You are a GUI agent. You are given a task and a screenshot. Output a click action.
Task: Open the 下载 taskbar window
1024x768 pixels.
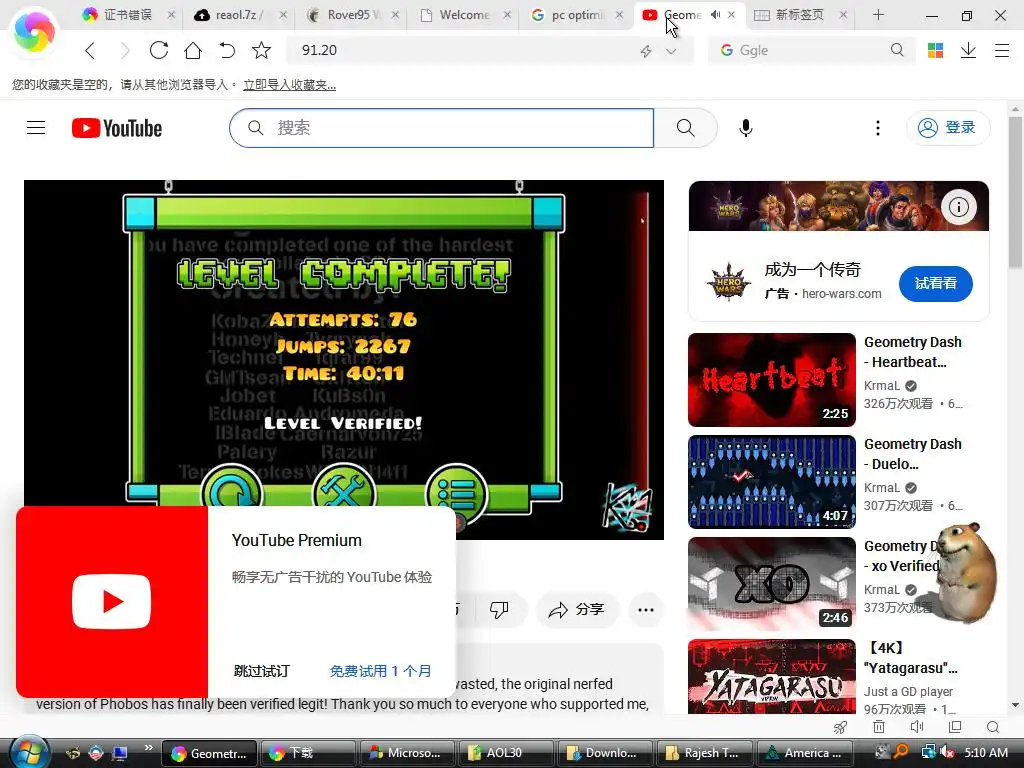[307, 753]
